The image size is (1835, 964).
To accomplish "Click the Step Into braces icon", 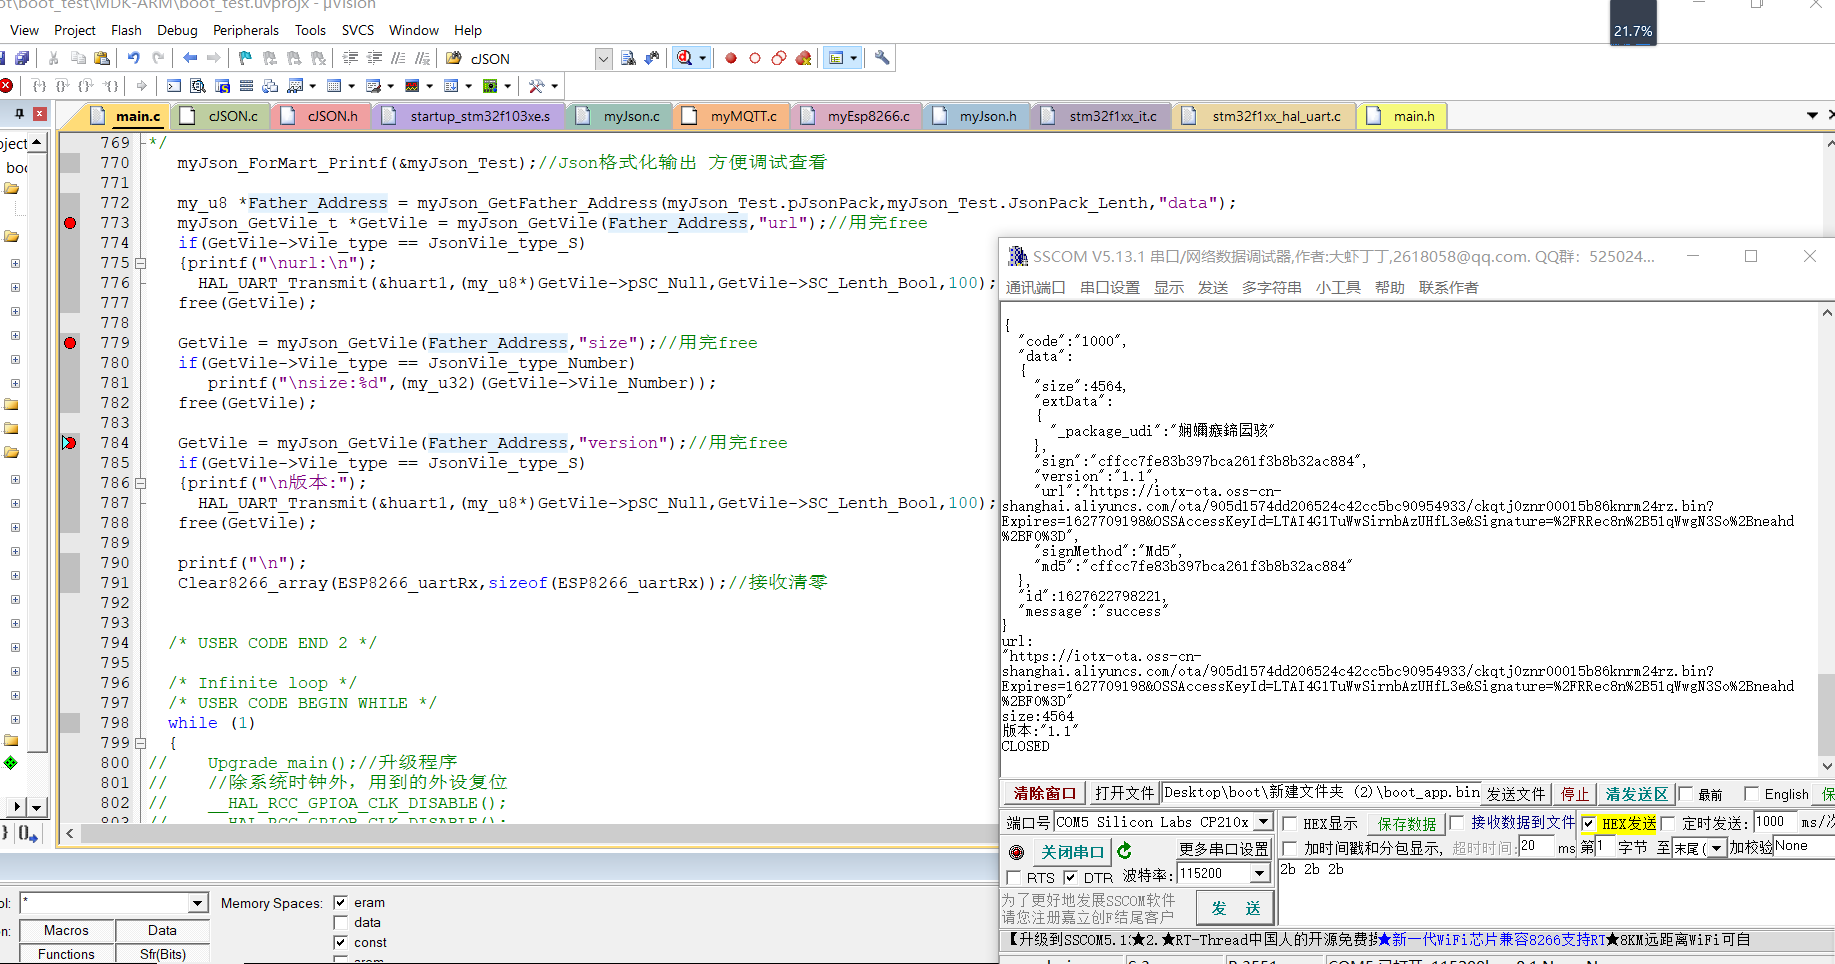I will tap(39, 86).
